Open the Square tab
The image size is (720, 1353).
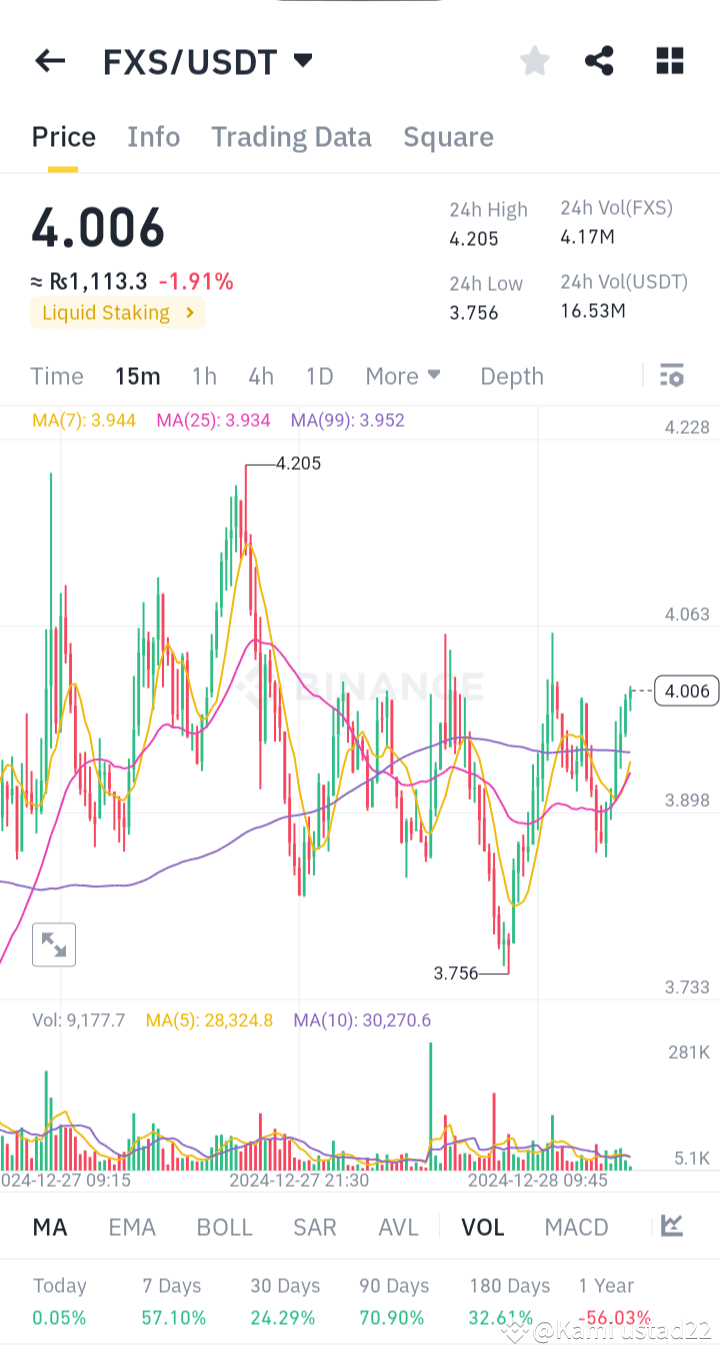click(448, 137)
